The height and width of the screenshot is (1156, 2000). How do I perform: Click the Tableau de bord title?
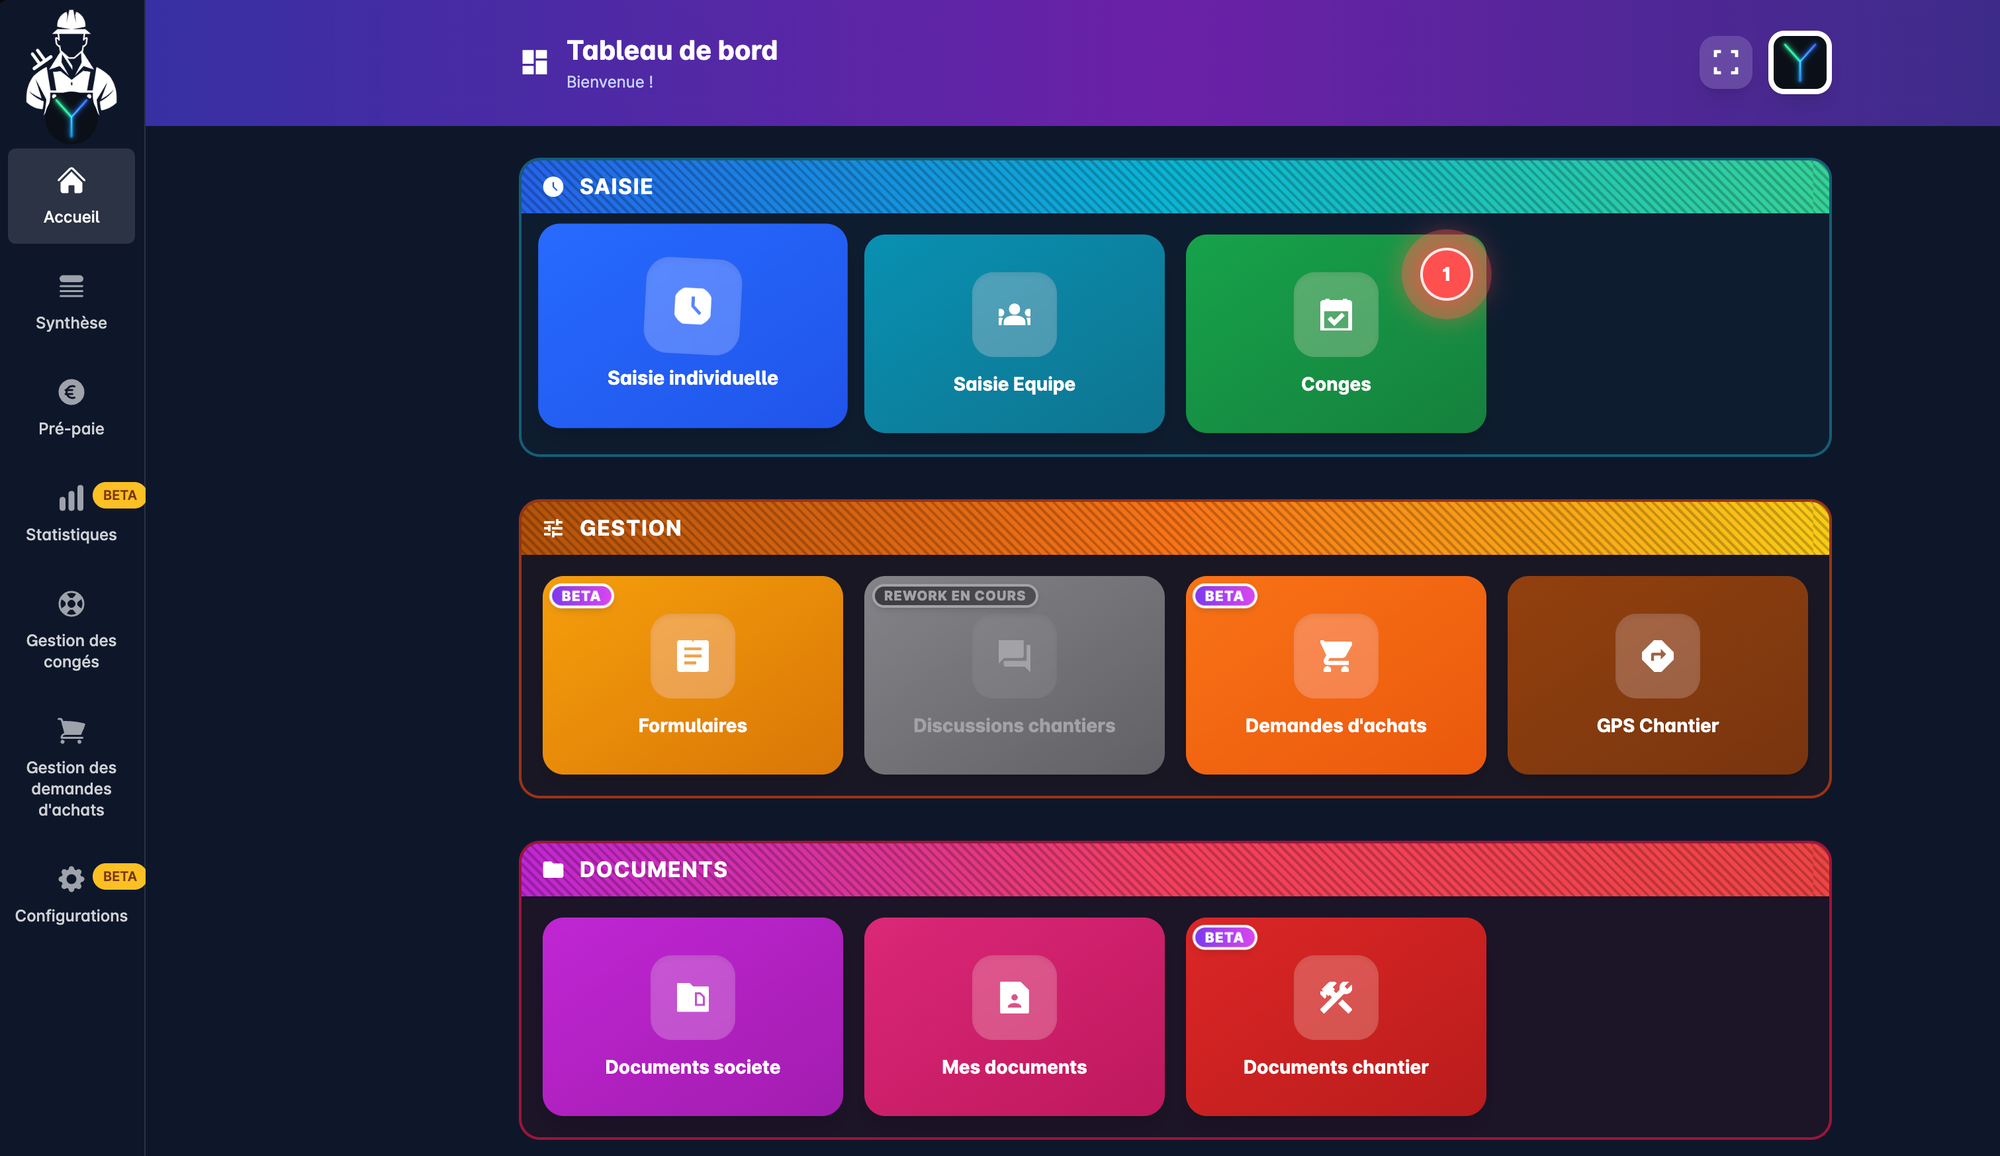[672, 50]
